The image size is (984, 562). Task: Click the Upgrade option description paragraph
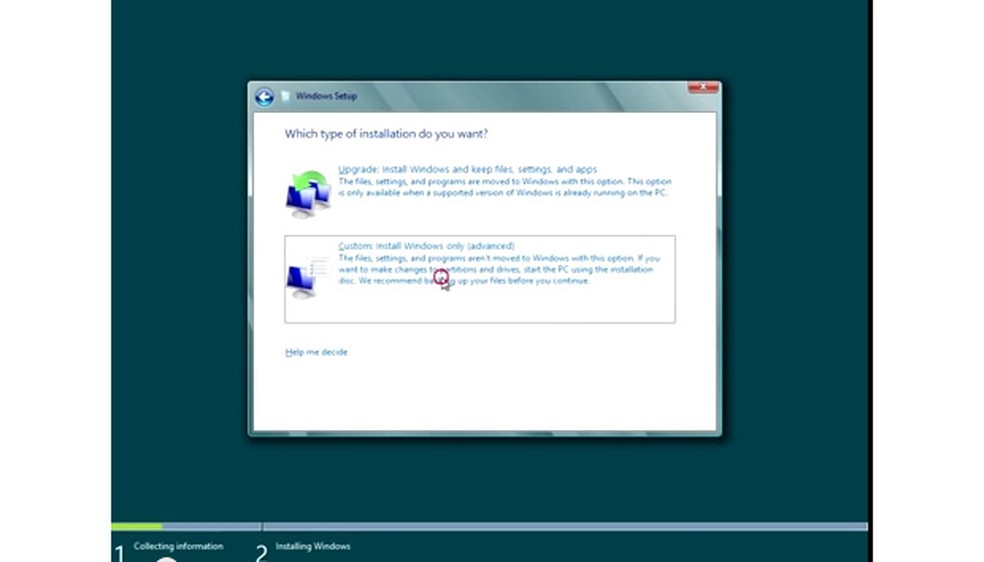click(x=505, y=187)
